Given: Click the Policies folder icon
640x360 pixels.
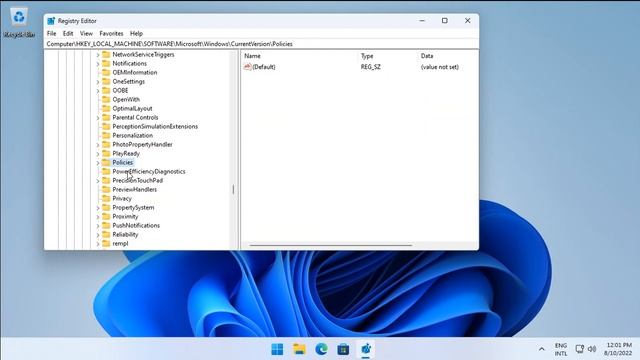Looking at the screenshot, I should (x=106, y=162).
